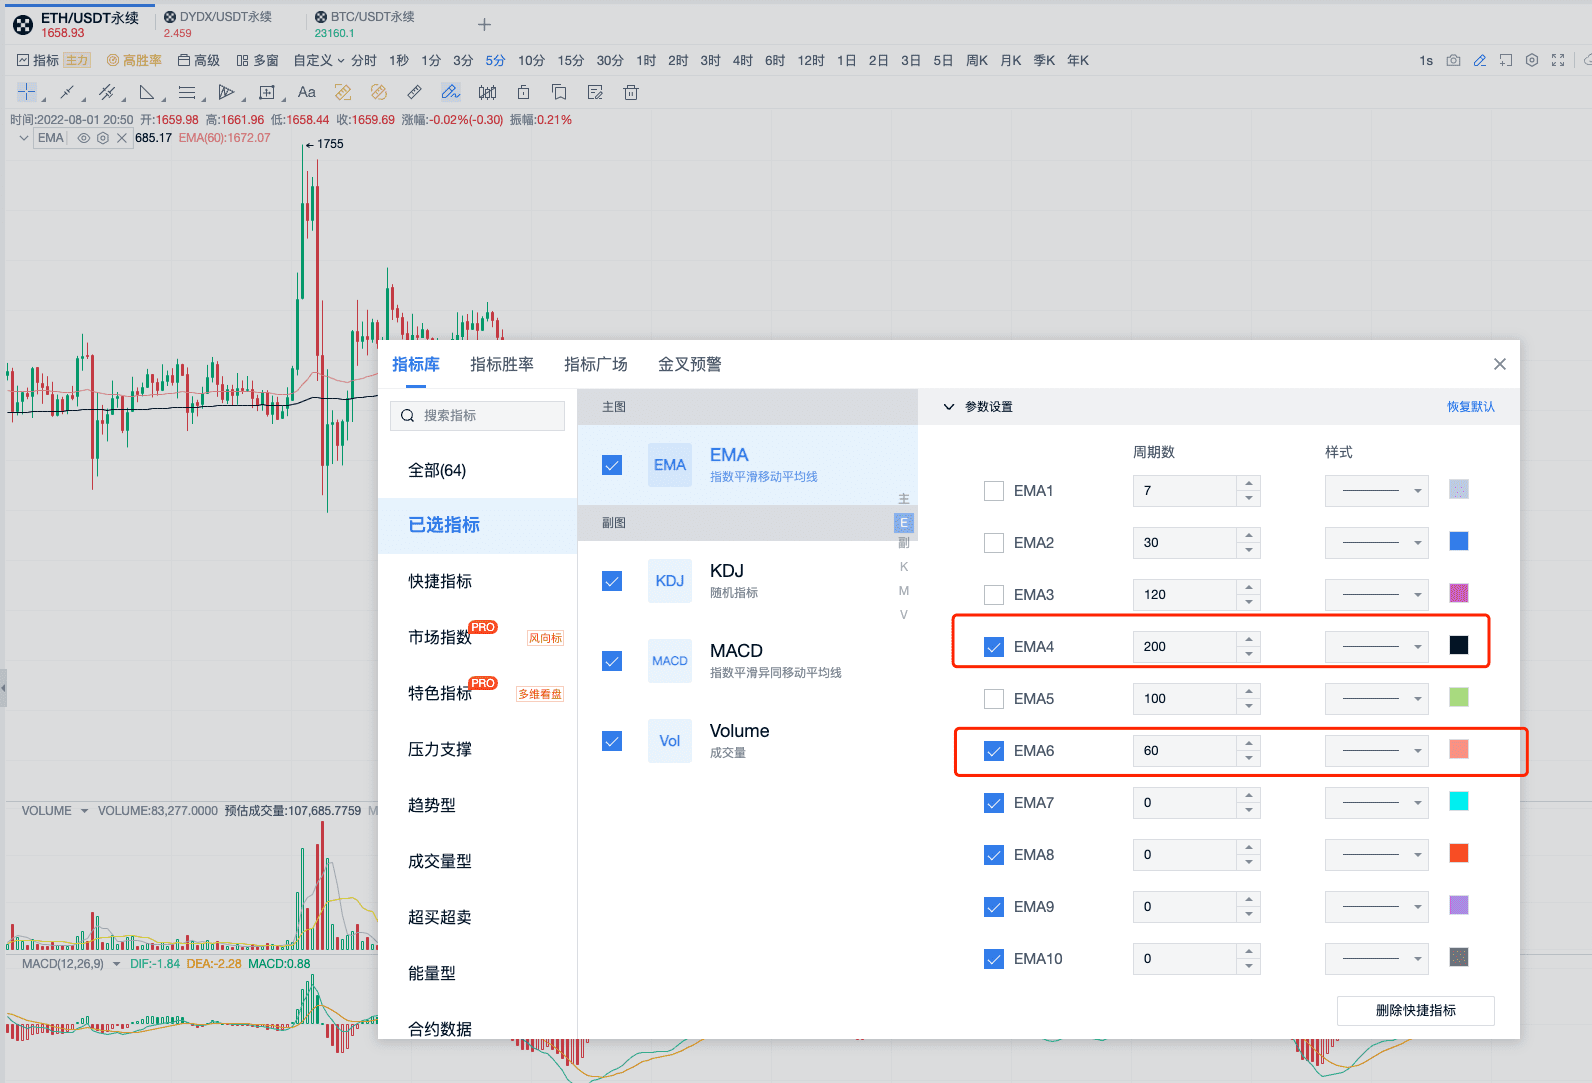Click the candlestick style icon in drawing toolbar
Screen dimensions: 1592x1083
pyautogui.click(x=487, y=93)
